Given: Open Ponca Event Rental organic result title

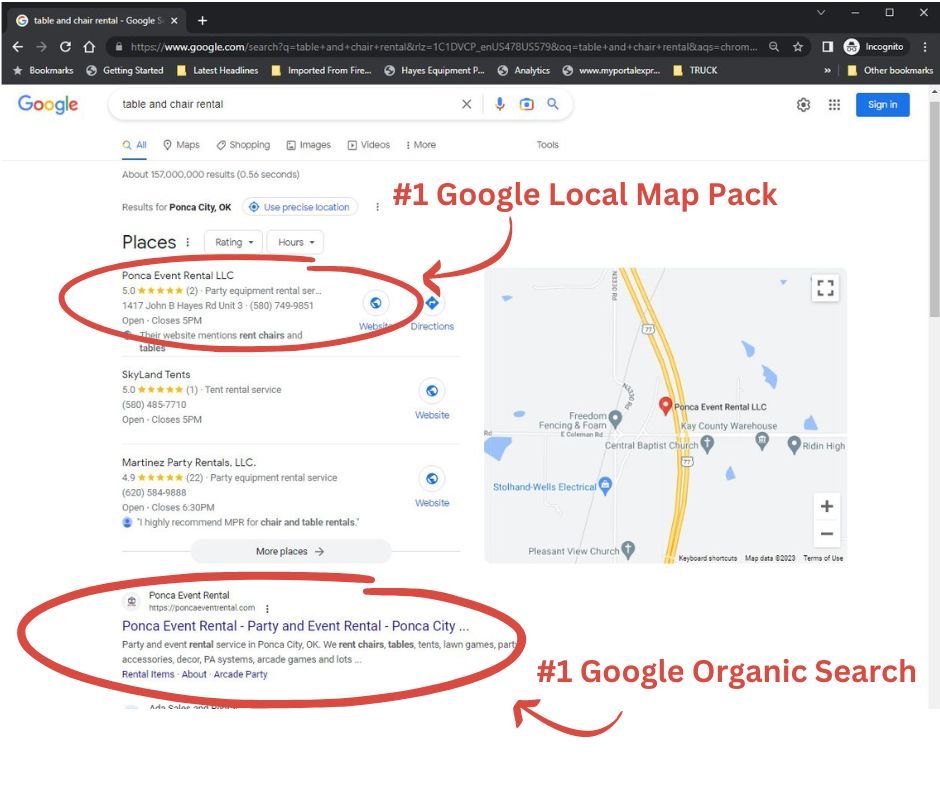Looking at the screenshot, I should (x=296, y=626).
